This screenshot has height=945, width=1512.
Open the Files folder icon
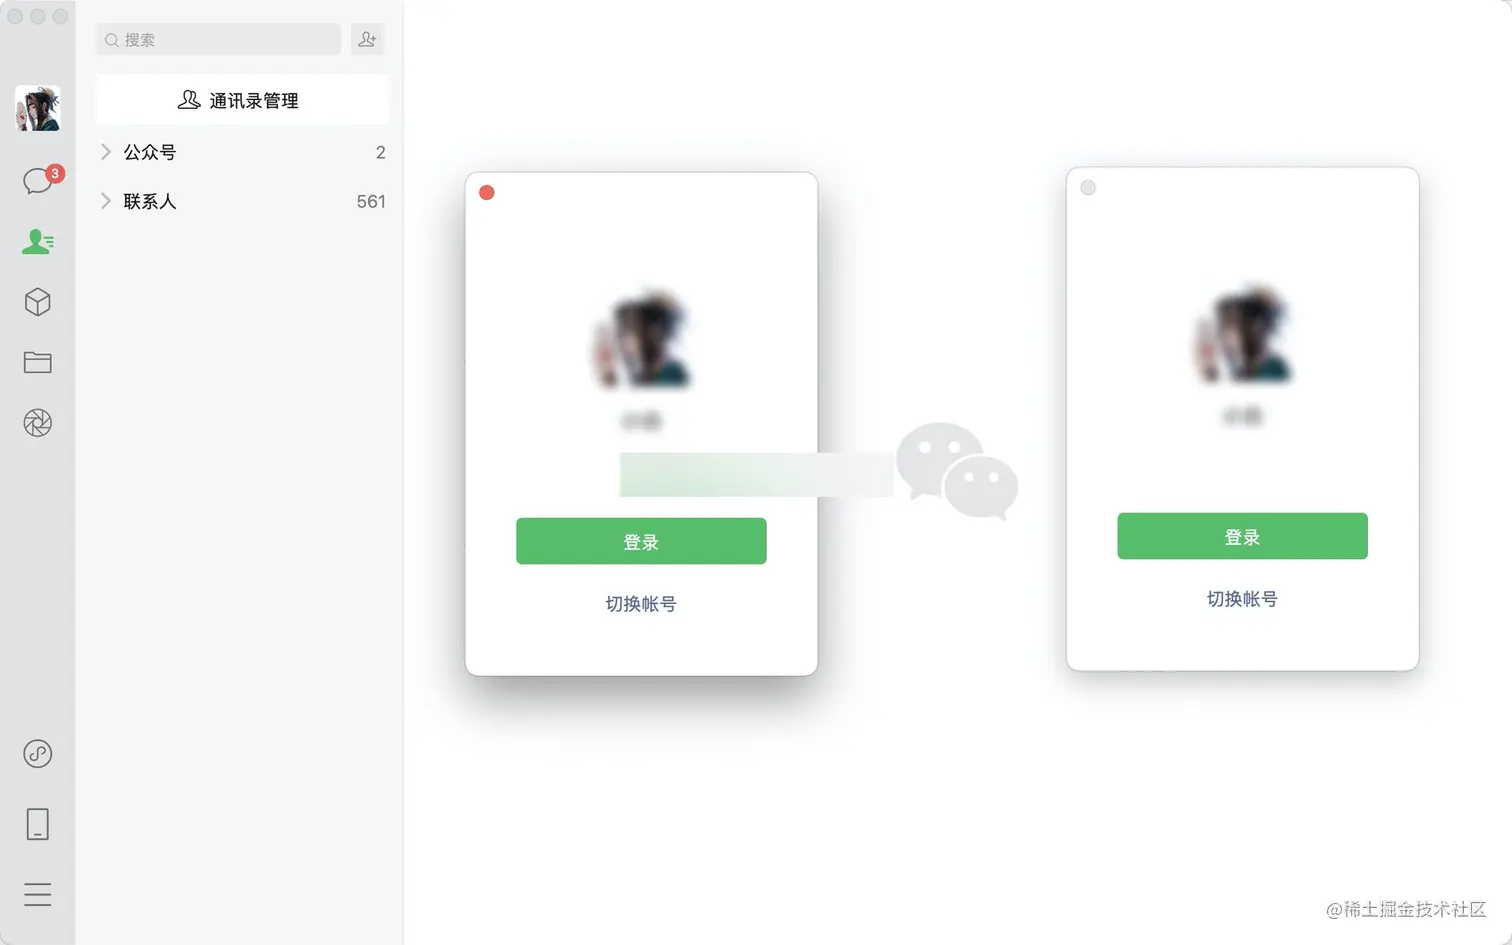pyautogui.click(x=38, y=362)
